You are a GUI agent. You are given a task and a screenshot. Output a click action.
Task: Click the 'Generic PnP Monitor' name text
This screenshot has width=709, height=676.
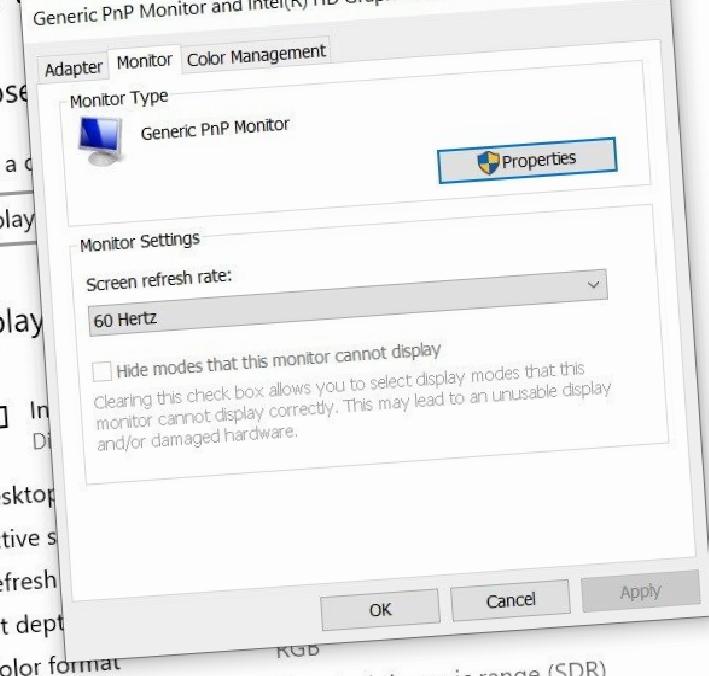(215, 130)
